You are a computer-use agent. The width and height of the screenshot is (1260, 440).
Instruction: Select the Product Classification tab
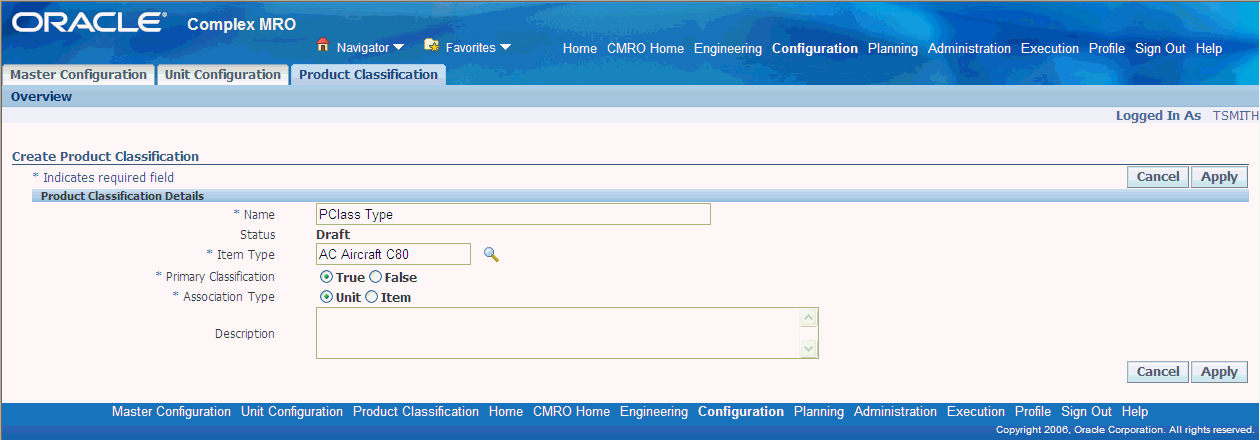pyautogui.click(x=368, y=75)
